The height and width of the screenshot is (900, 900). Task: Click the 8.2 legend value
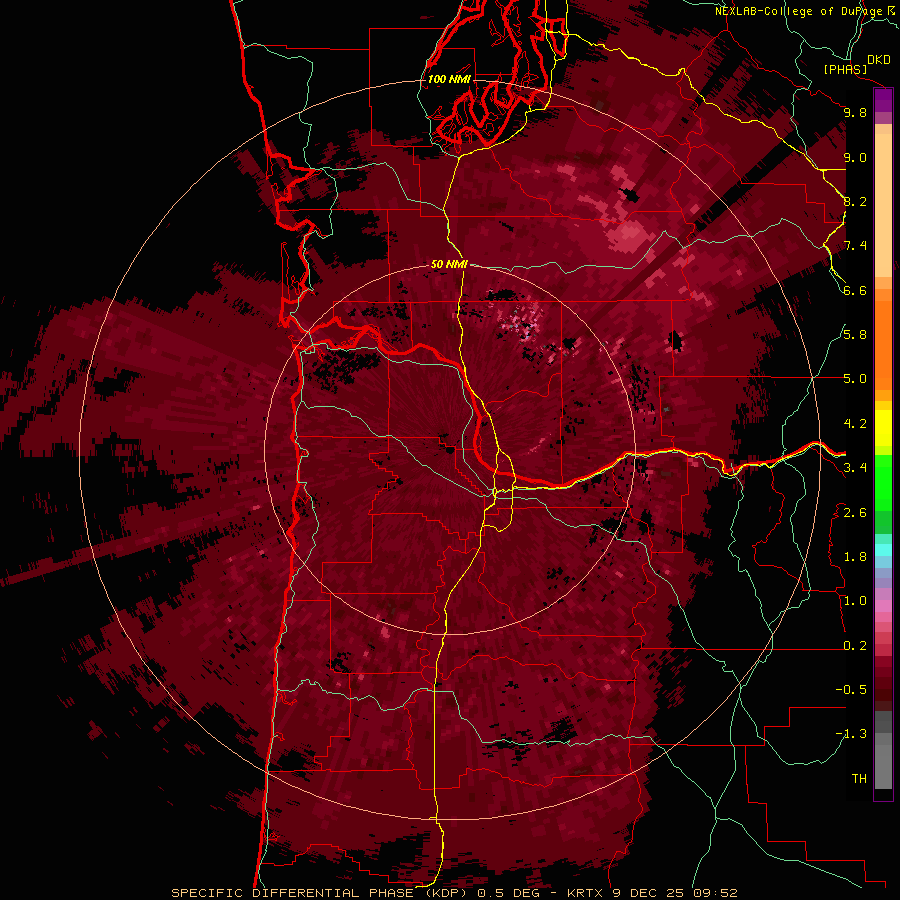[855, 201]
